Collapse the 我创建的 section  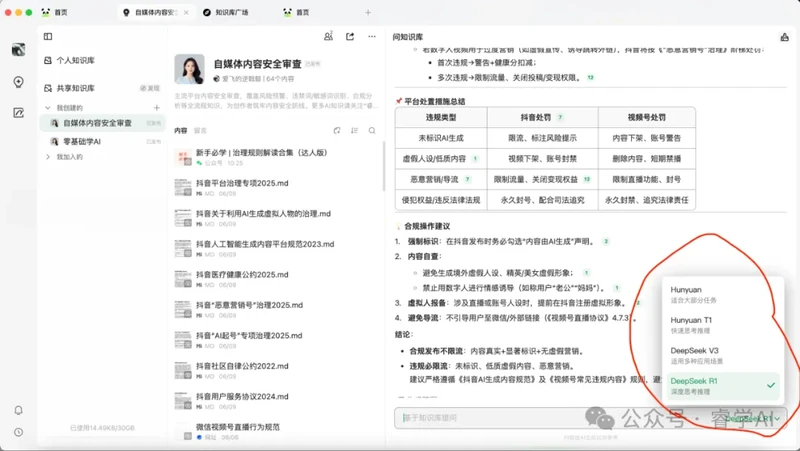(x=48, y=108)
